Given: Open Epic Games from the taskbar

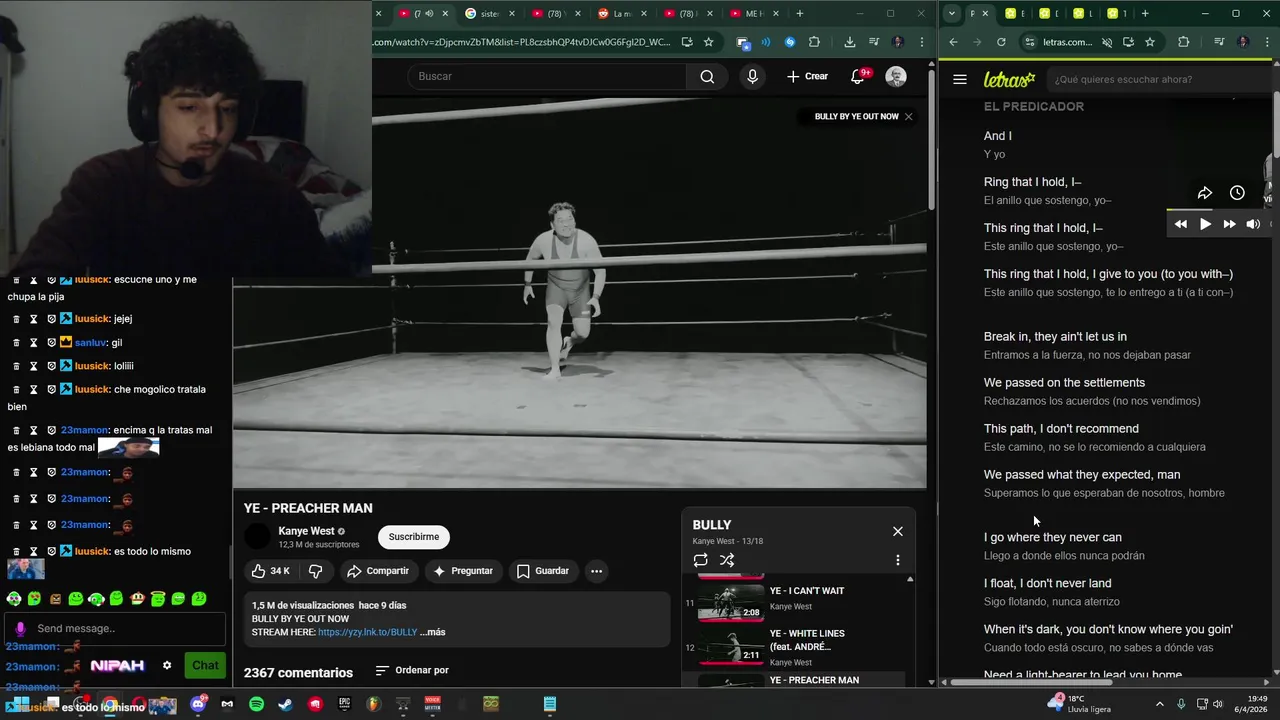Looking at the screenshot, I should click(344, 704).
